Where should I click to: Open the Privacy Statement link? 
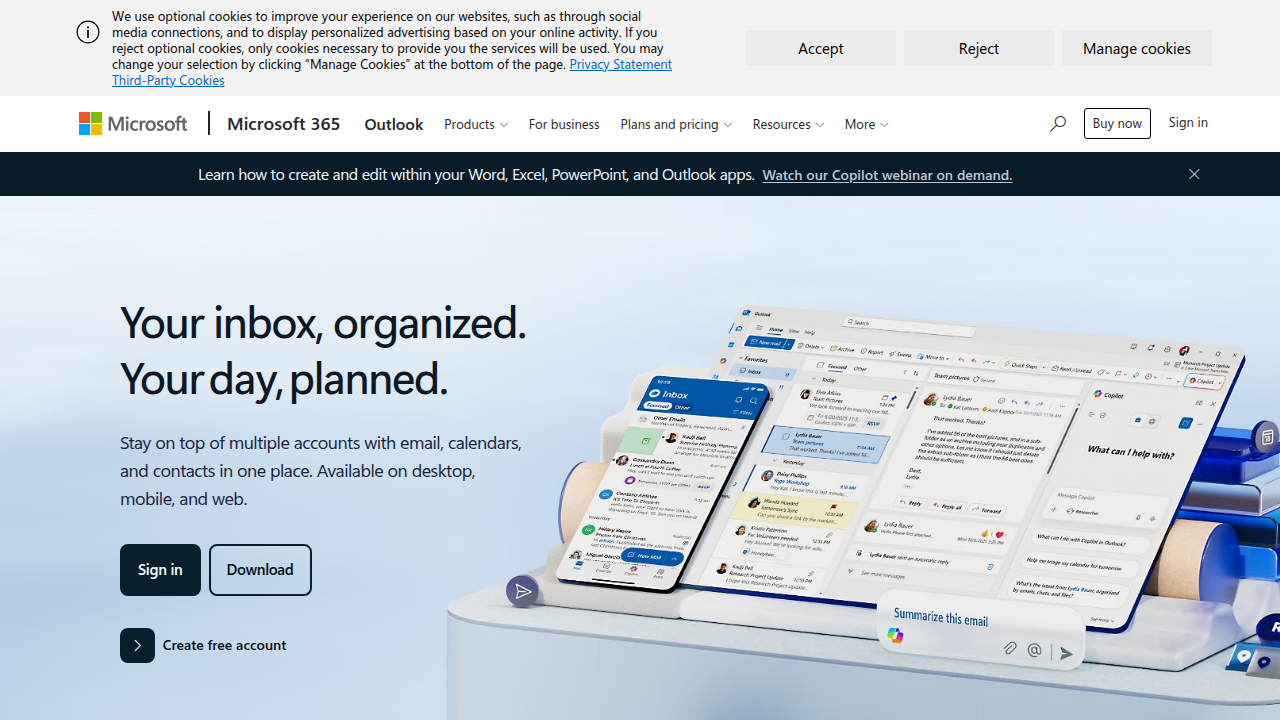tap(620, 64)
